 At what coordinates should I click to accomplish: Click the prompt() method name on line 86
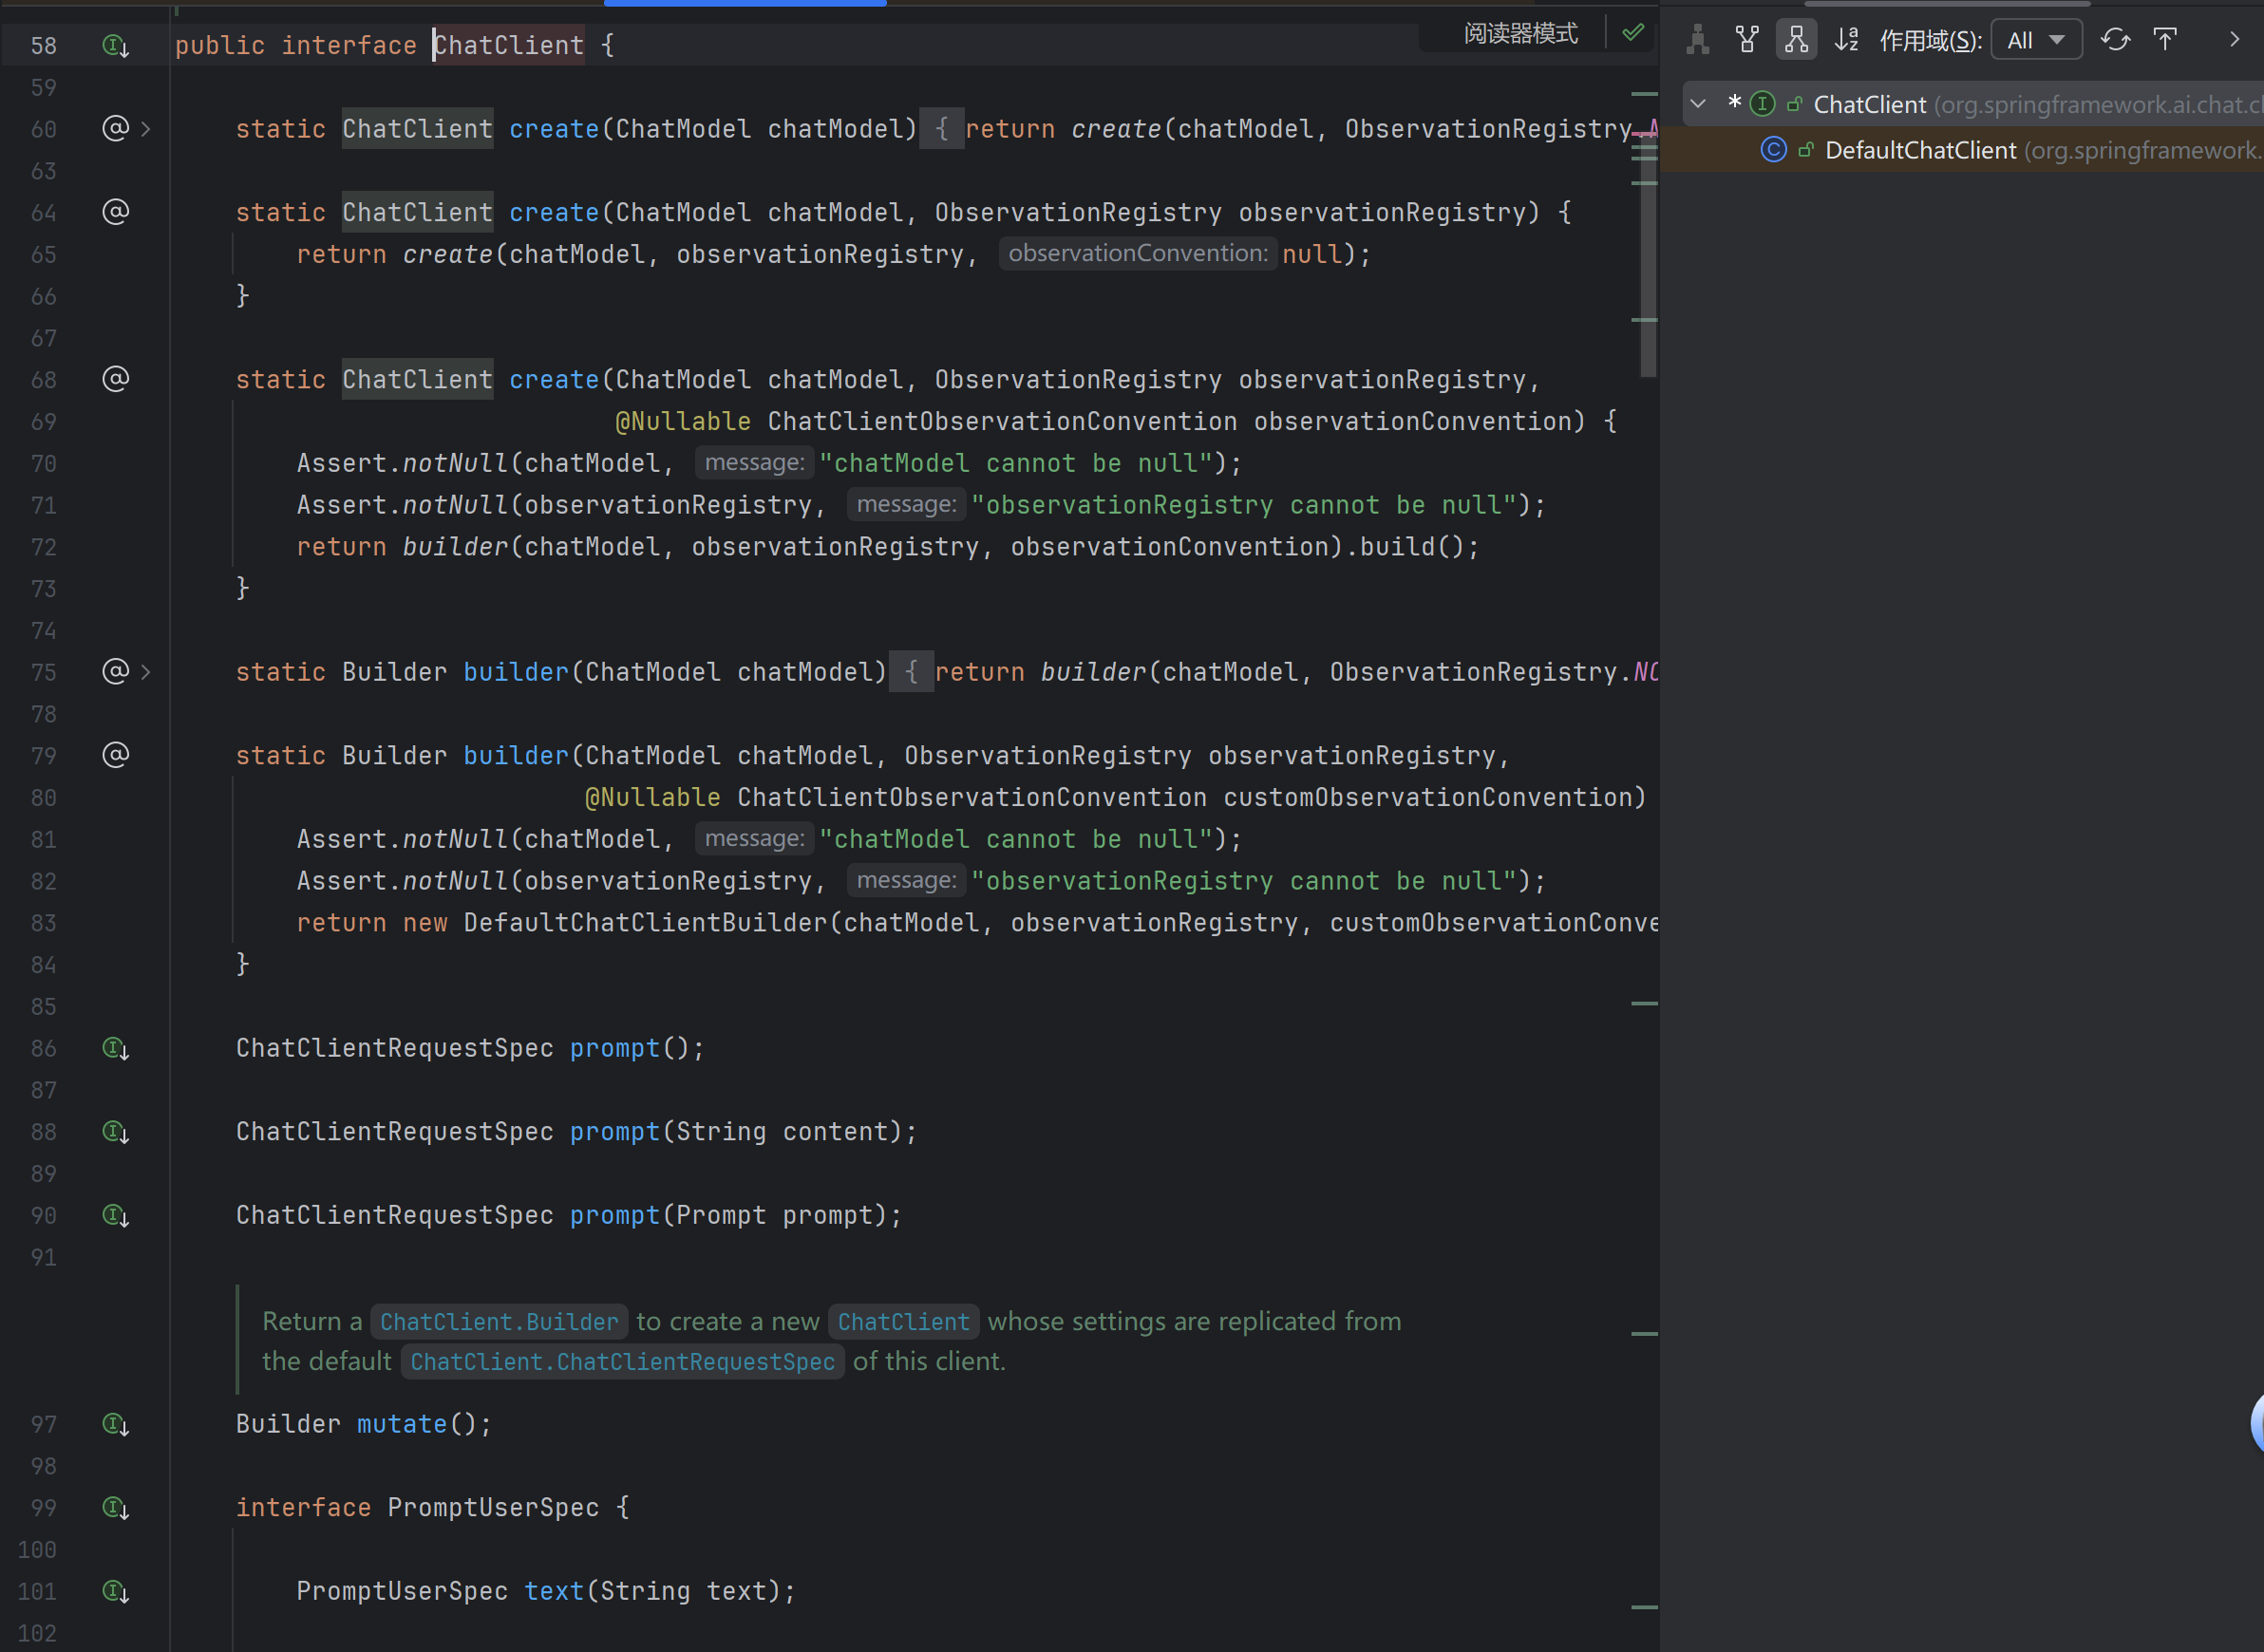pos(615,1048)
